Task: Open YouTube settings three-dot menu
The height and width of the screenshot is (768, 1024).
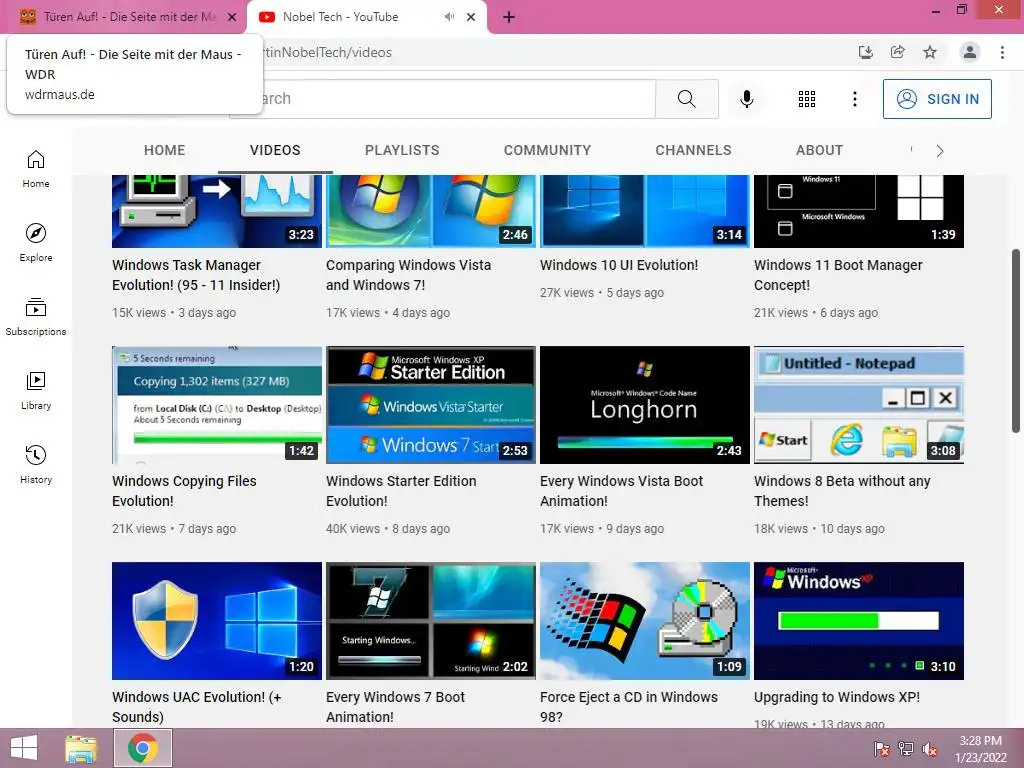Action: [854, 99]
